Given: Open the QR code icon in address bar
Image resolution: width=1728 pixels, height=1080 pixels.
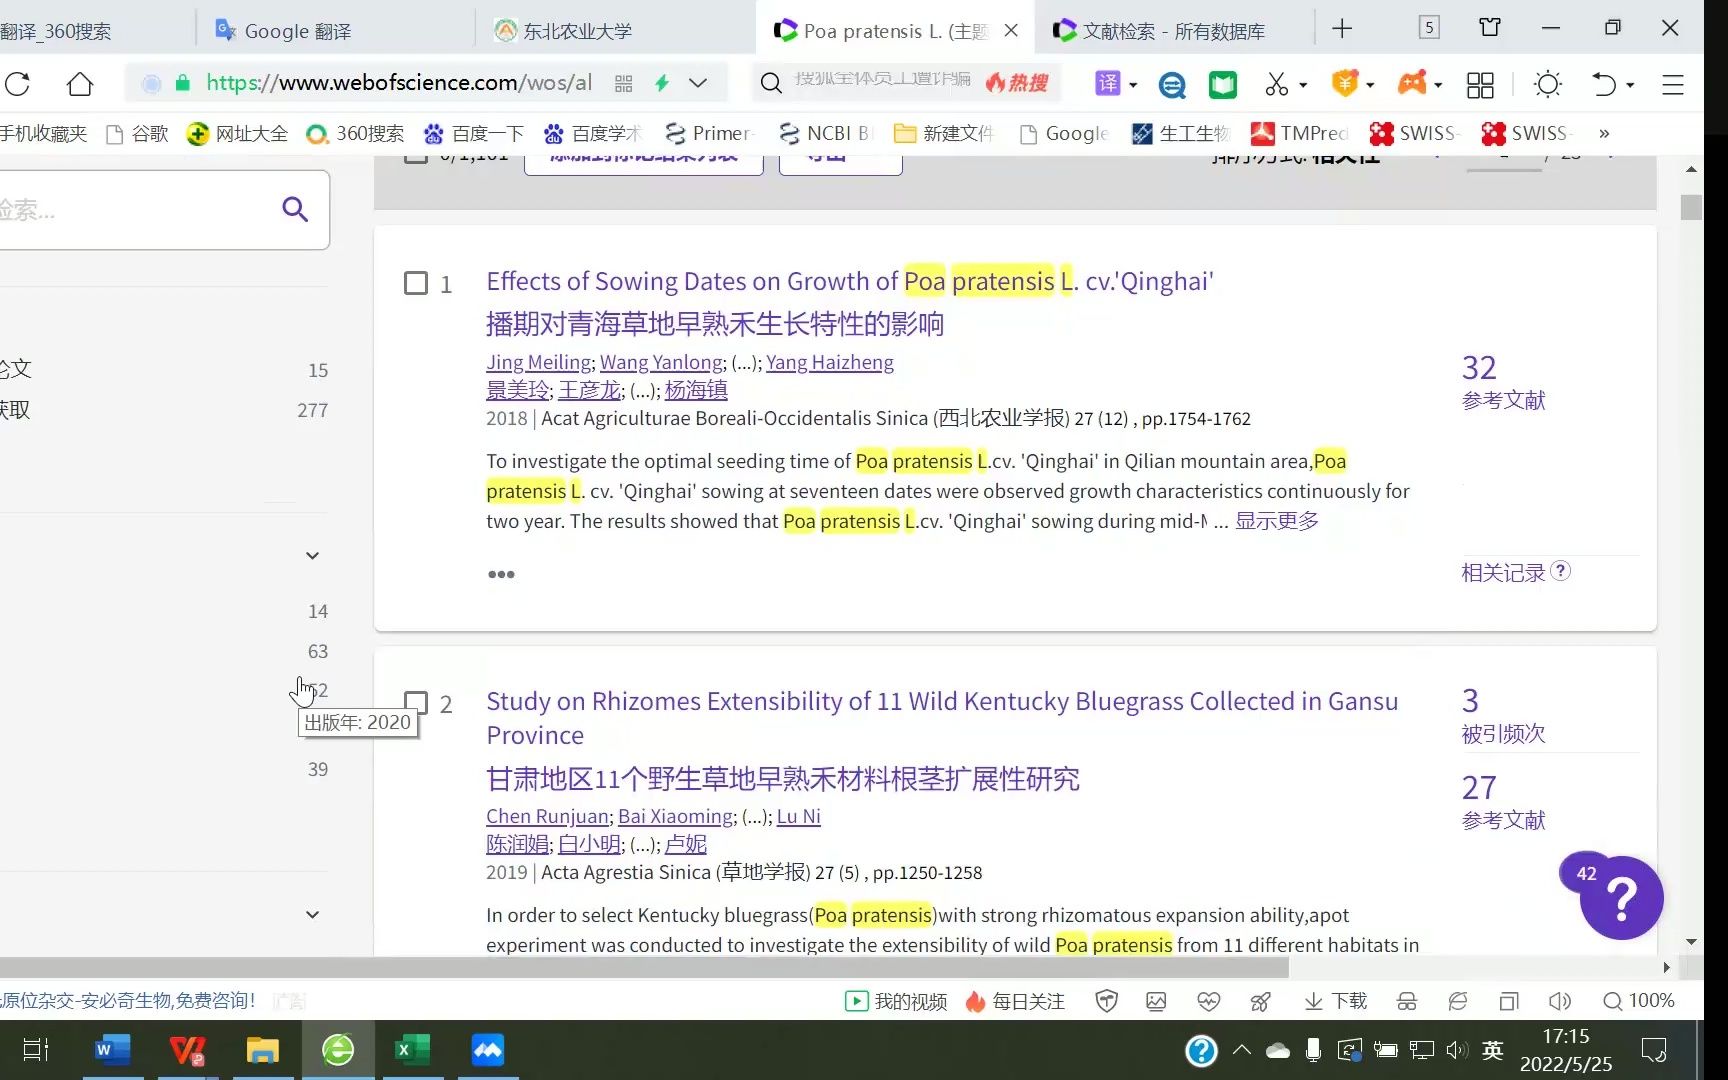Looking at the screenshot, I should (x=624, y=84).
